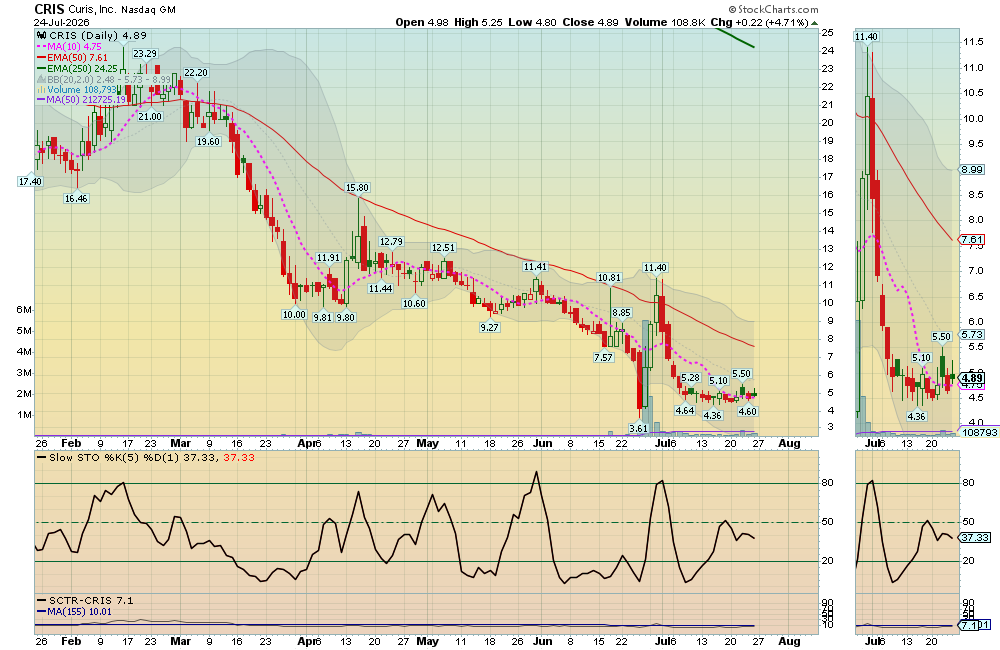Click the 4.60 price label

click(x=747, y=411)
